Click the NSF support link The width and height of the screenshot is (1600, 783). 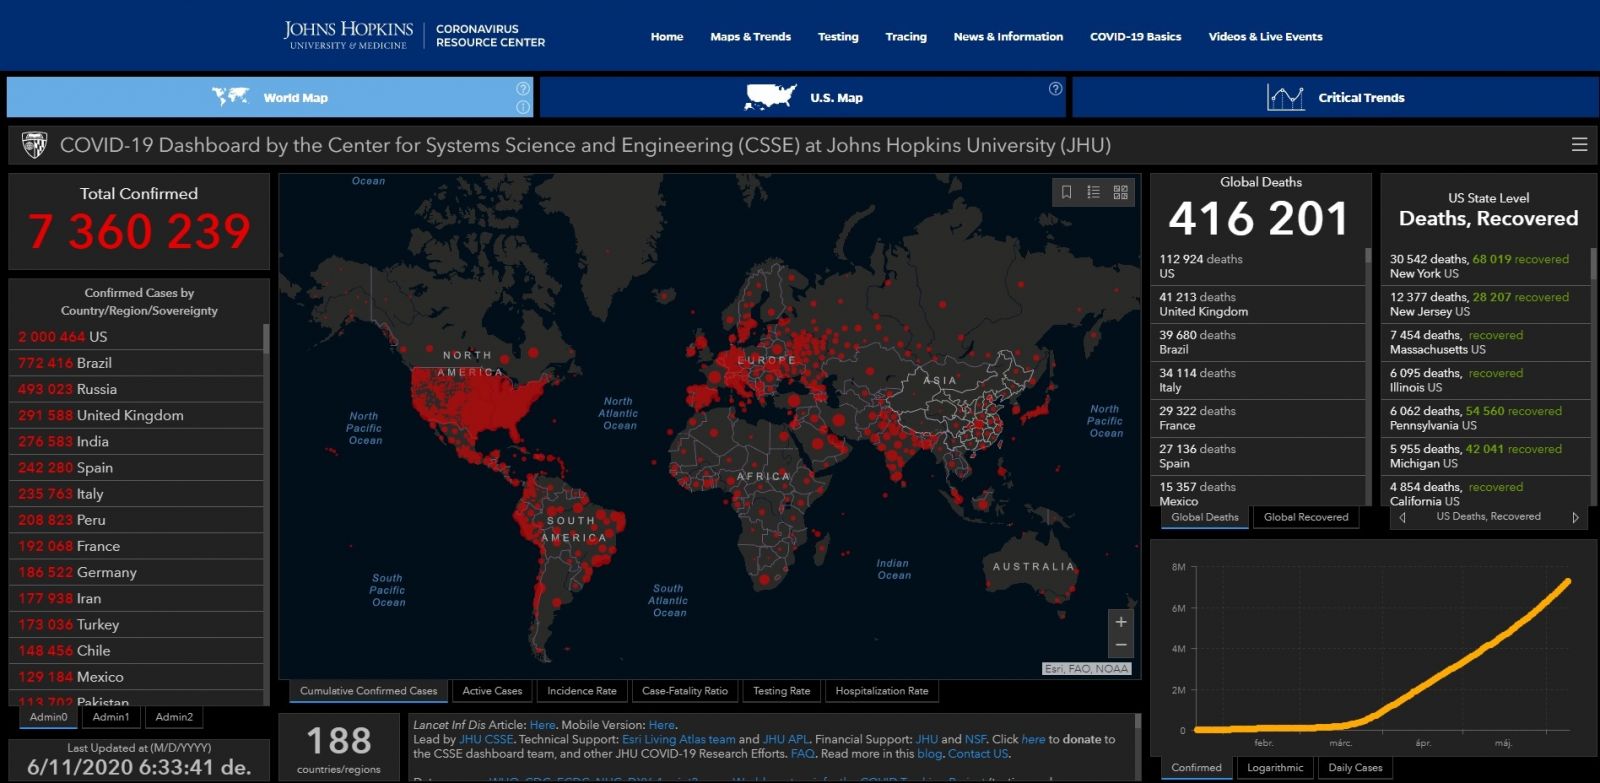975,739
